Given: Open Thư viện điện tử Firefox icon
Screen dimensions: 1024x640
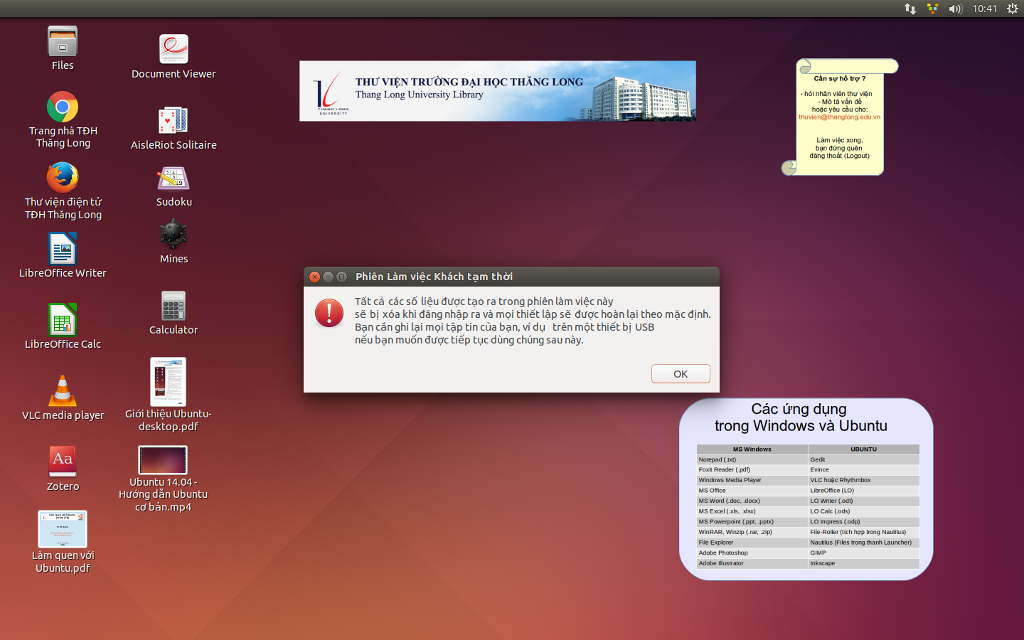Looking at the screenshot, I should (63, 178).
